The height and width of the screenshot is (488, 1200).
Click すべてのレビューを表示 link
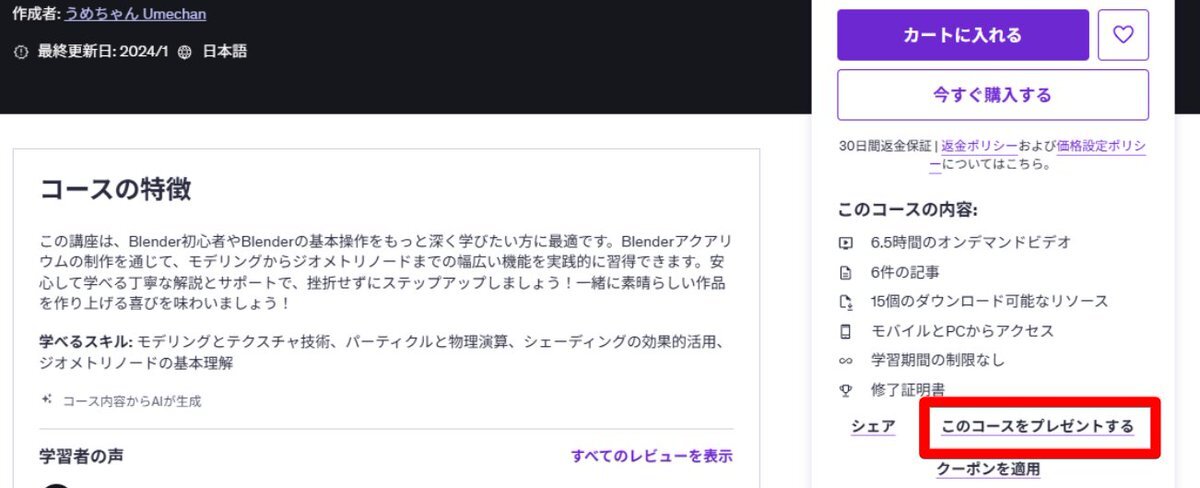tap(652, 456)
